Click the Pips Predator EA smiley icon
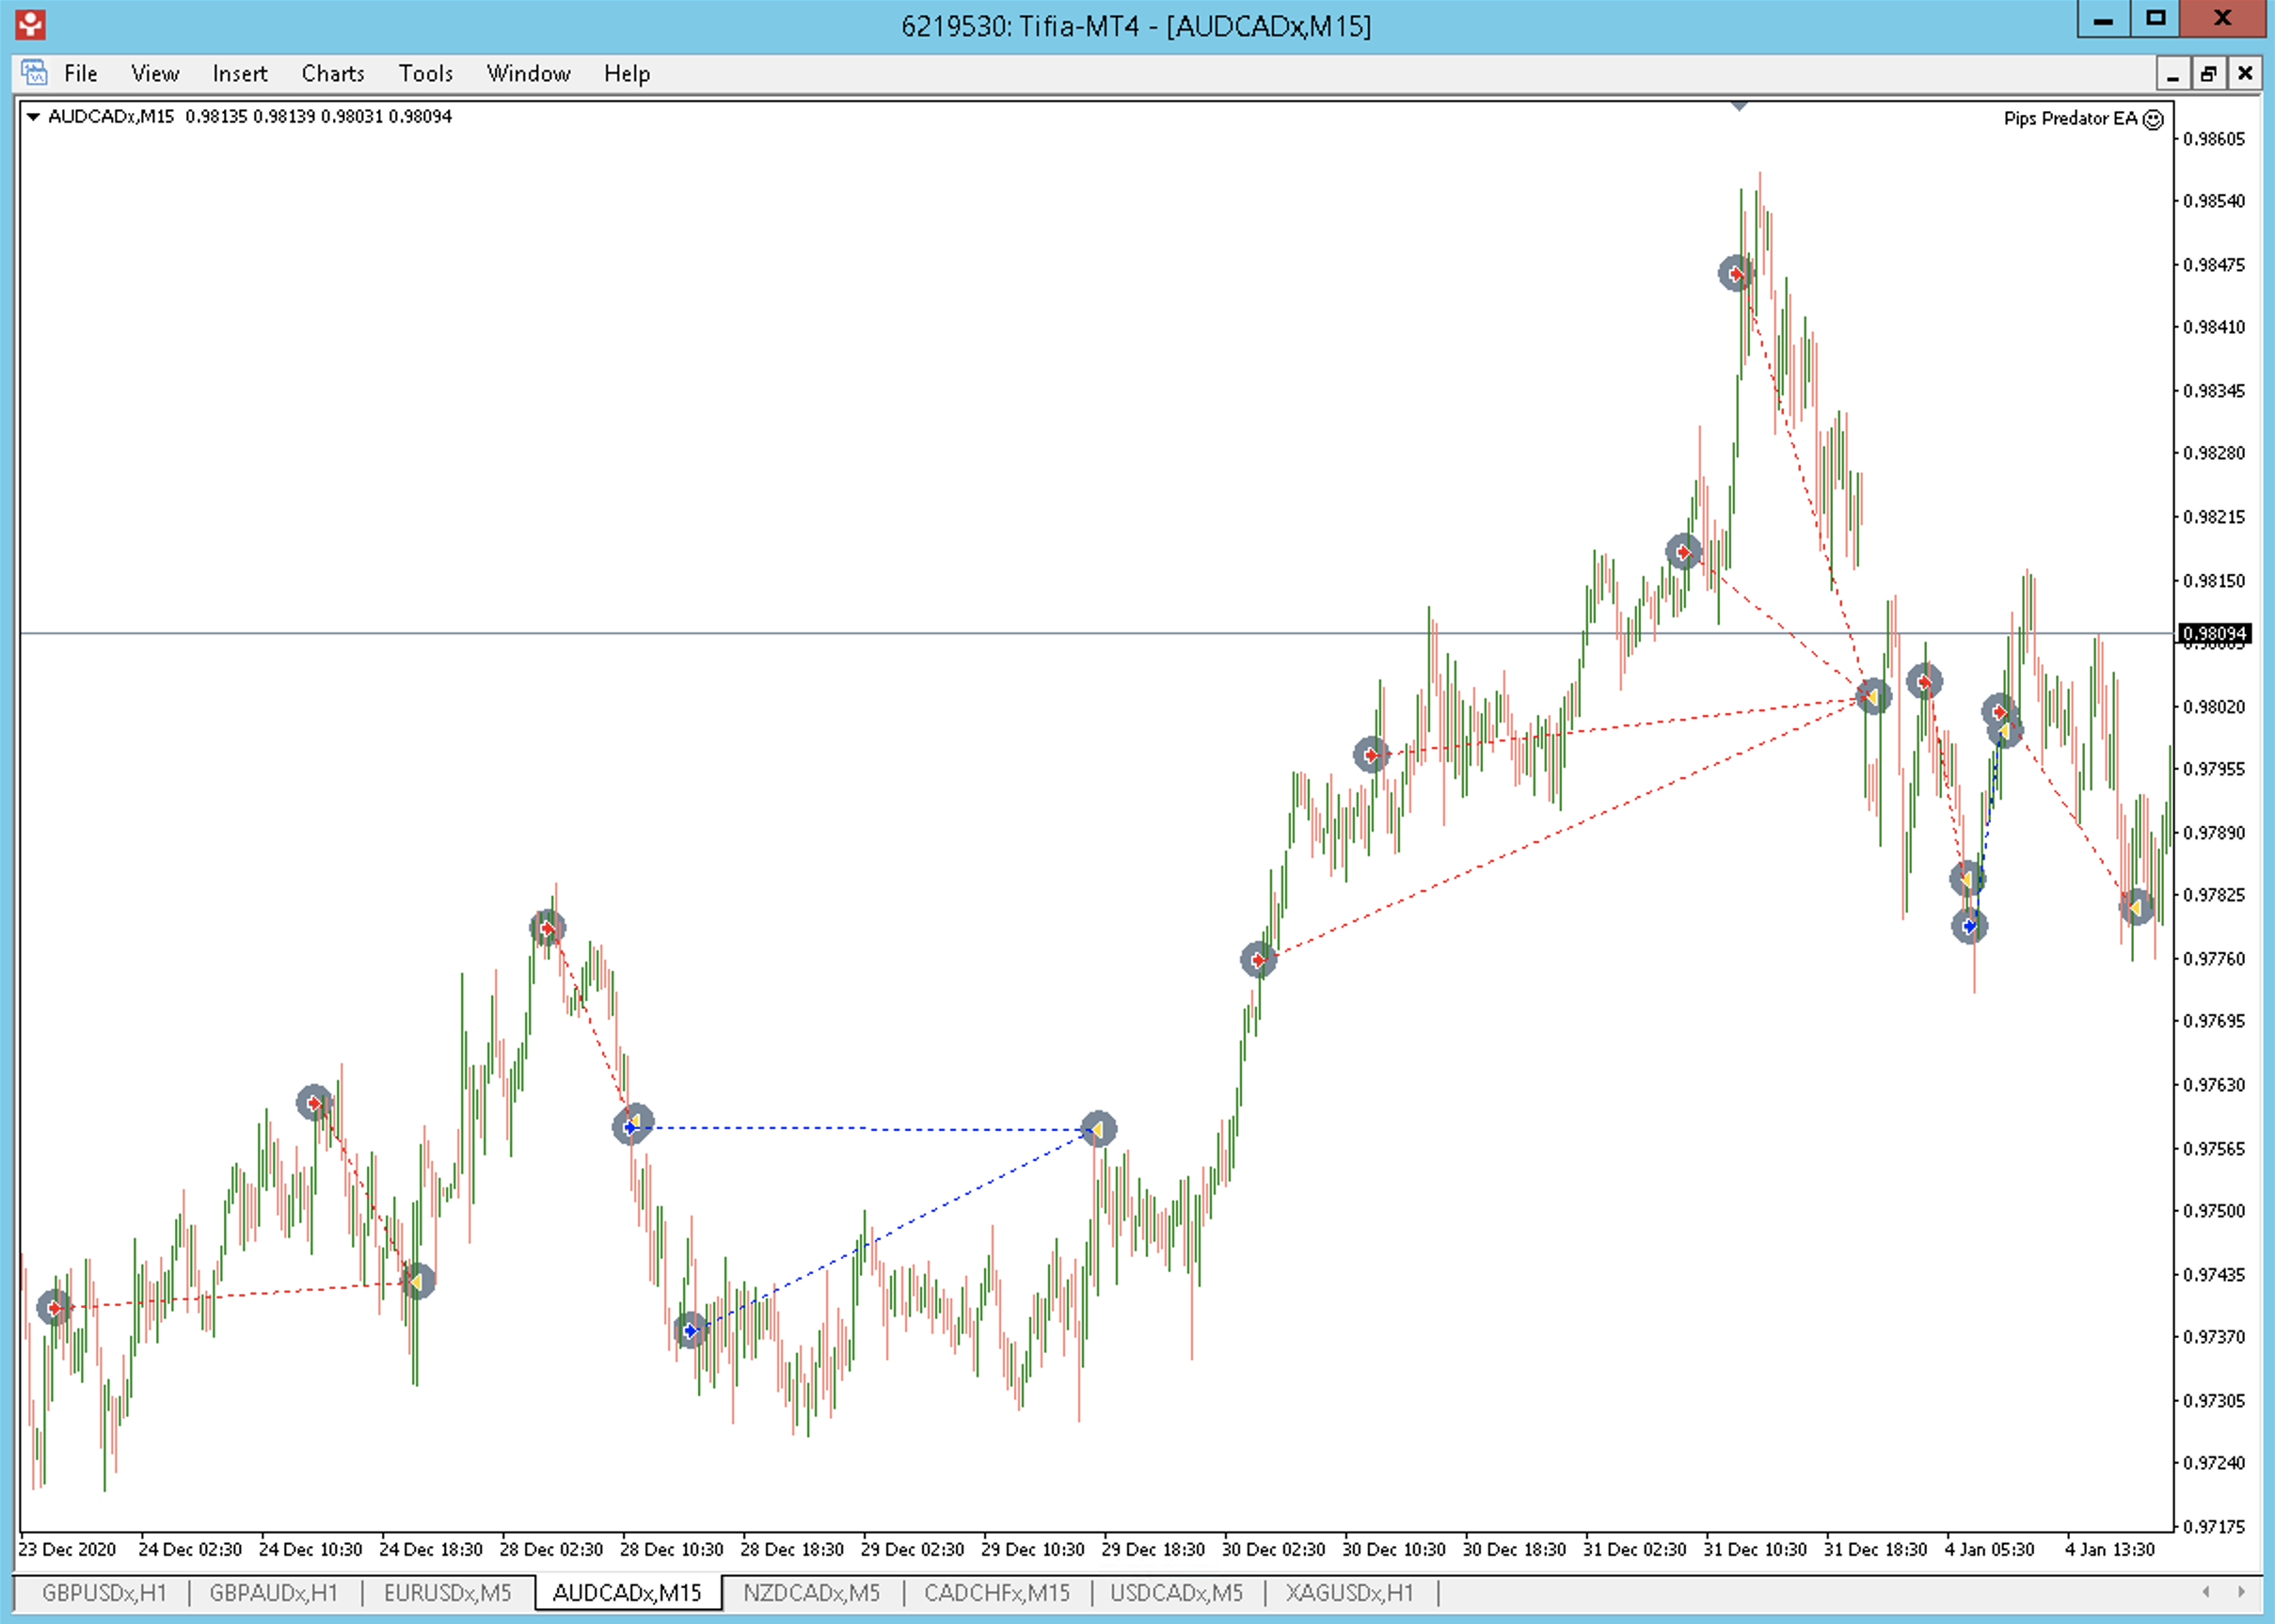 pos(2153,120)
